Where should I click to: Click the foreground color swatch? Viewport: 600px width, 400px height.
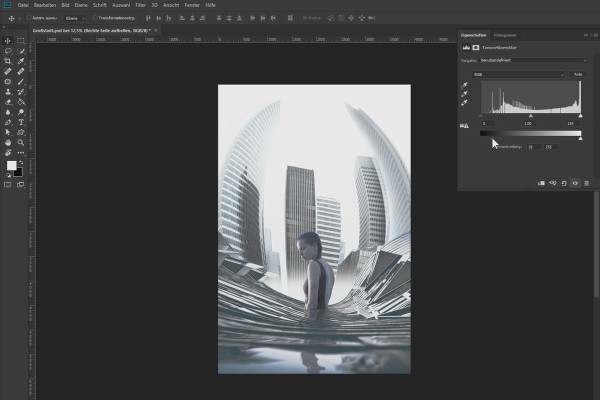pos(11,165)
